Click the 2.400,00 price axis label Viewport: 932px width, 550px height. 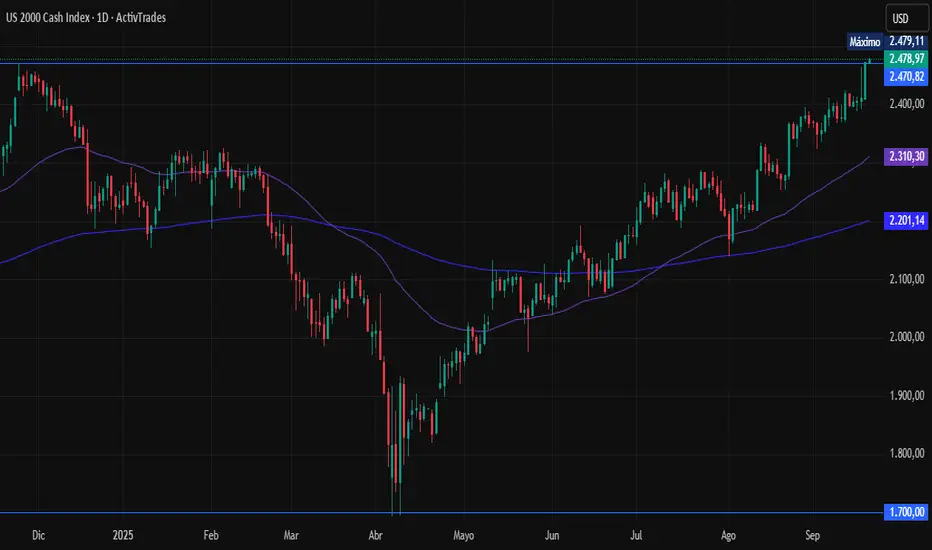click(x=906, y=103)
